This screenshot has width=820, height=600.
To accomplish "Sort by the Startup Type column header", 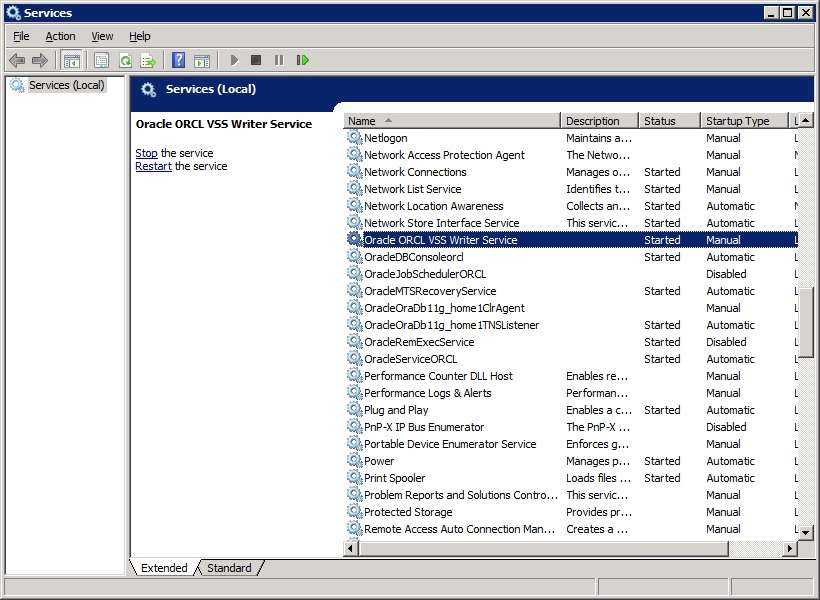I will [744, 121].
